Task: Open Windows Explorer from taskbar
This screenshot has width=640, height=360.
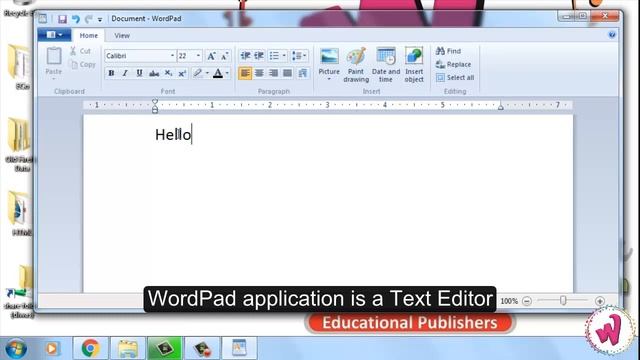Action: (127, 349)
